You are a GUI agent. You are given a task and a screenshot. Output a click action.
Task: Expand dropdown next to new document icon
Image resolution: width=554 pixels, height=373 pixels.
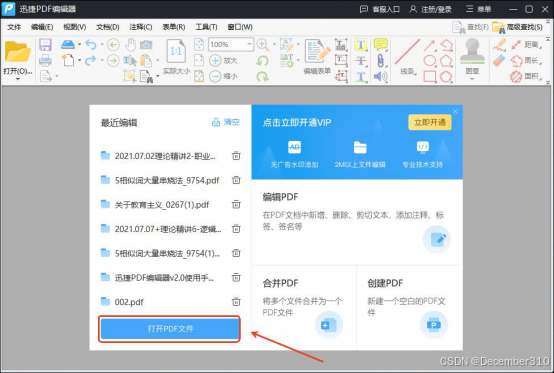(79, 60)
